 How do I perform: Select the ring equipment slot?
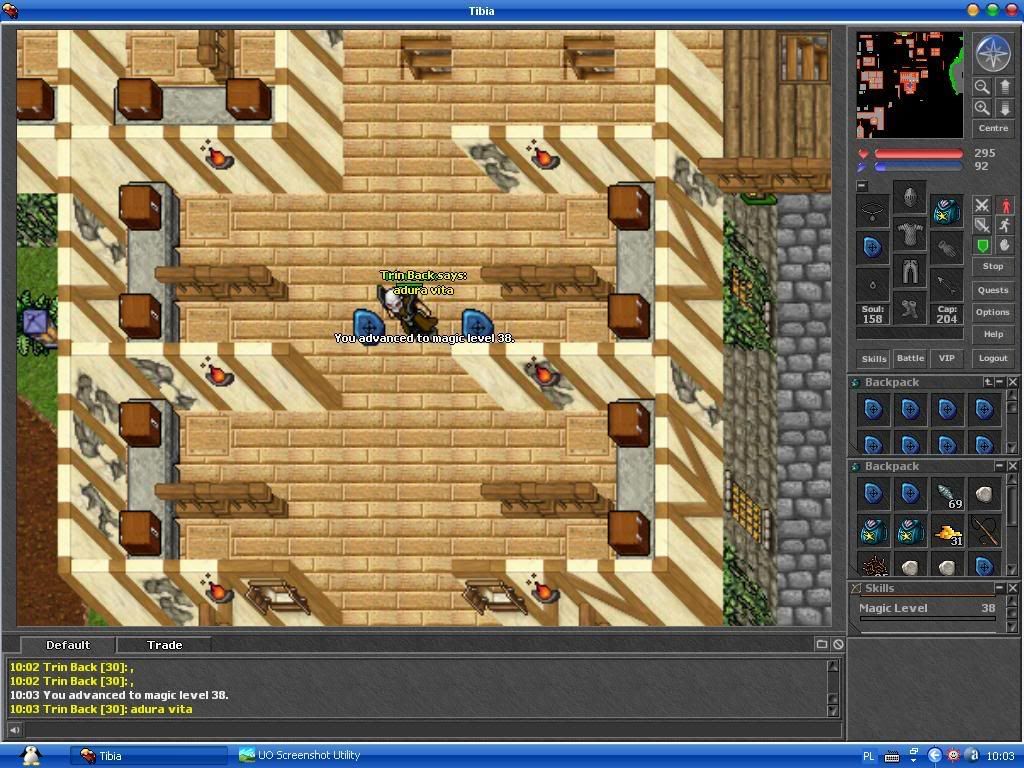(x=873, y=284)
